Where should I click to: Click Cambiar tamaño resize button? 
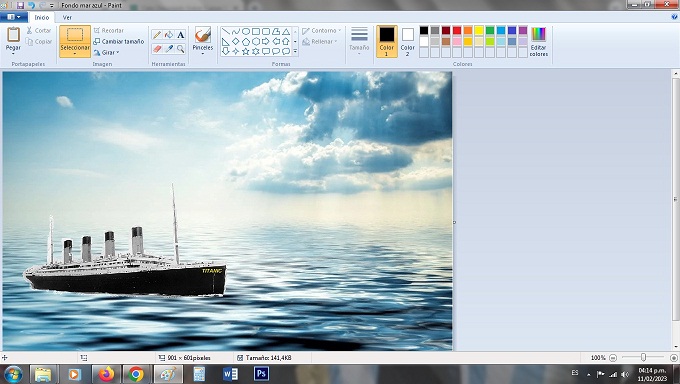pyautogui.click(x=118, y=42)
